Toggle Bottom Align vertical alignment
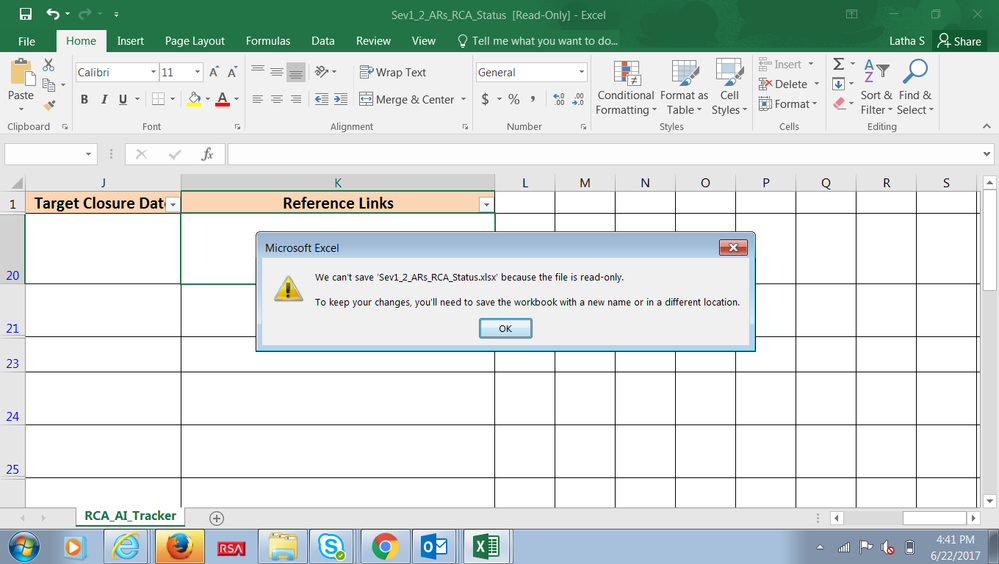This screenshot has width=999, height=564. pyautogui.click(x=296, y=72)
